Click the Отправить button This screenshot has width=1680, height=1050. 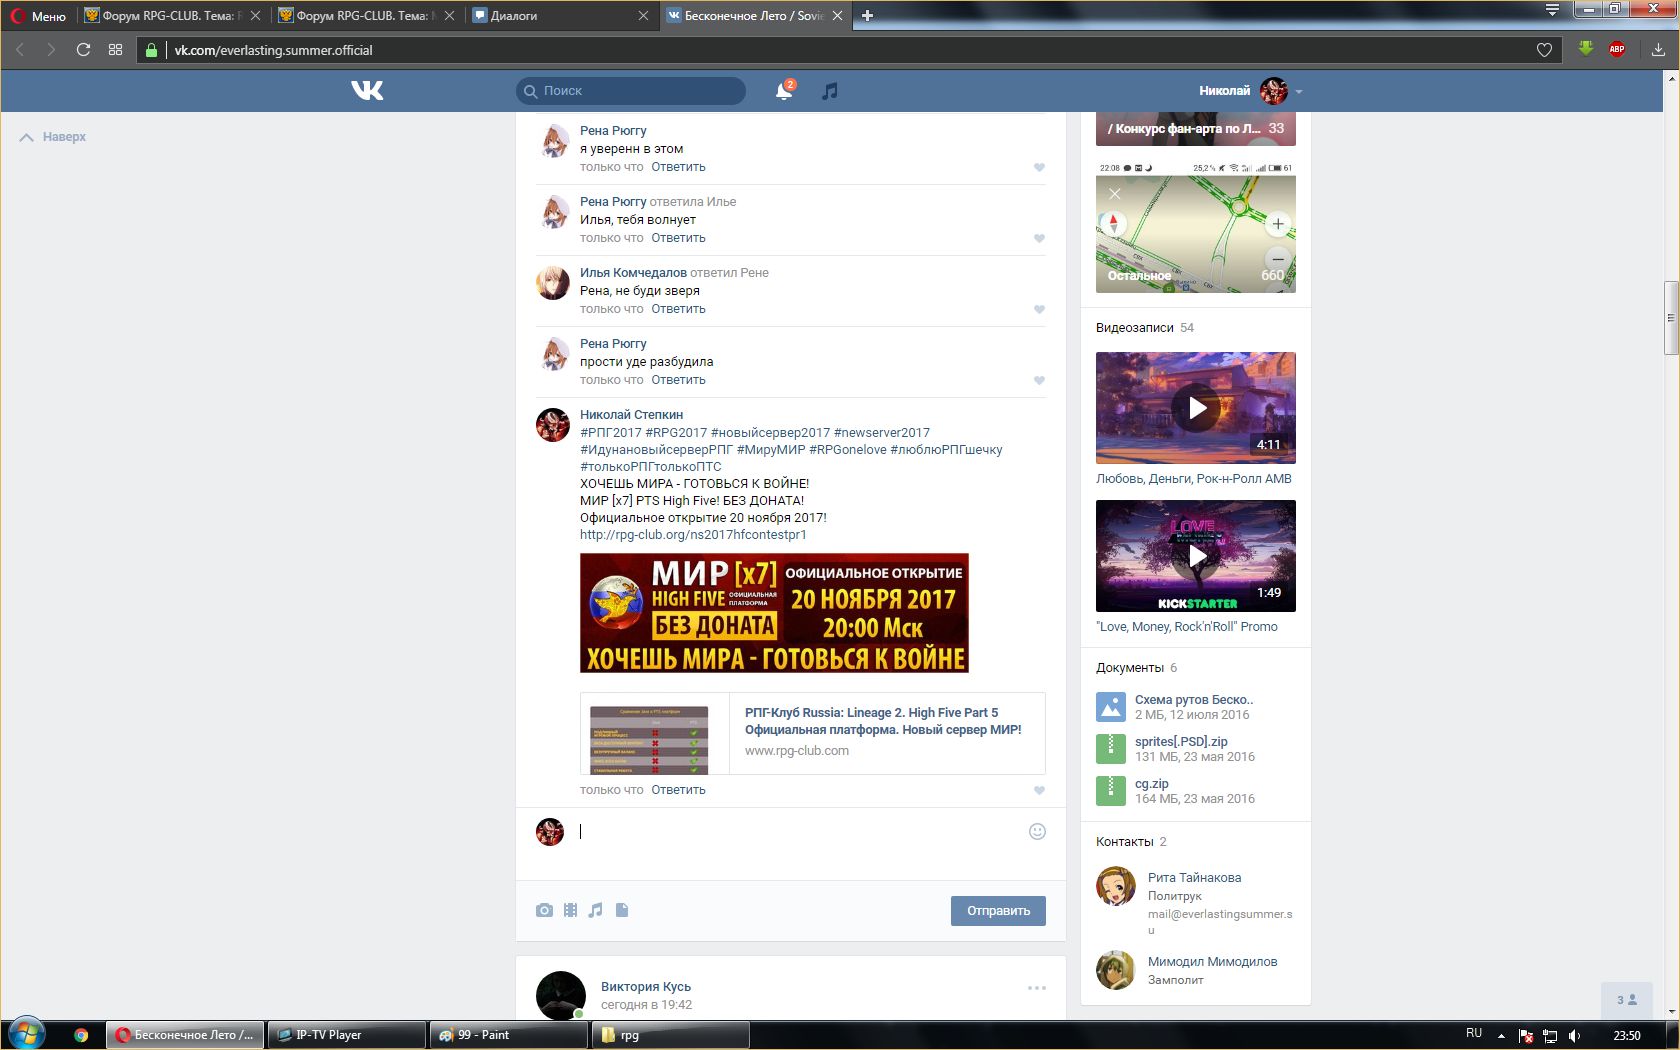tap(998, 911)
